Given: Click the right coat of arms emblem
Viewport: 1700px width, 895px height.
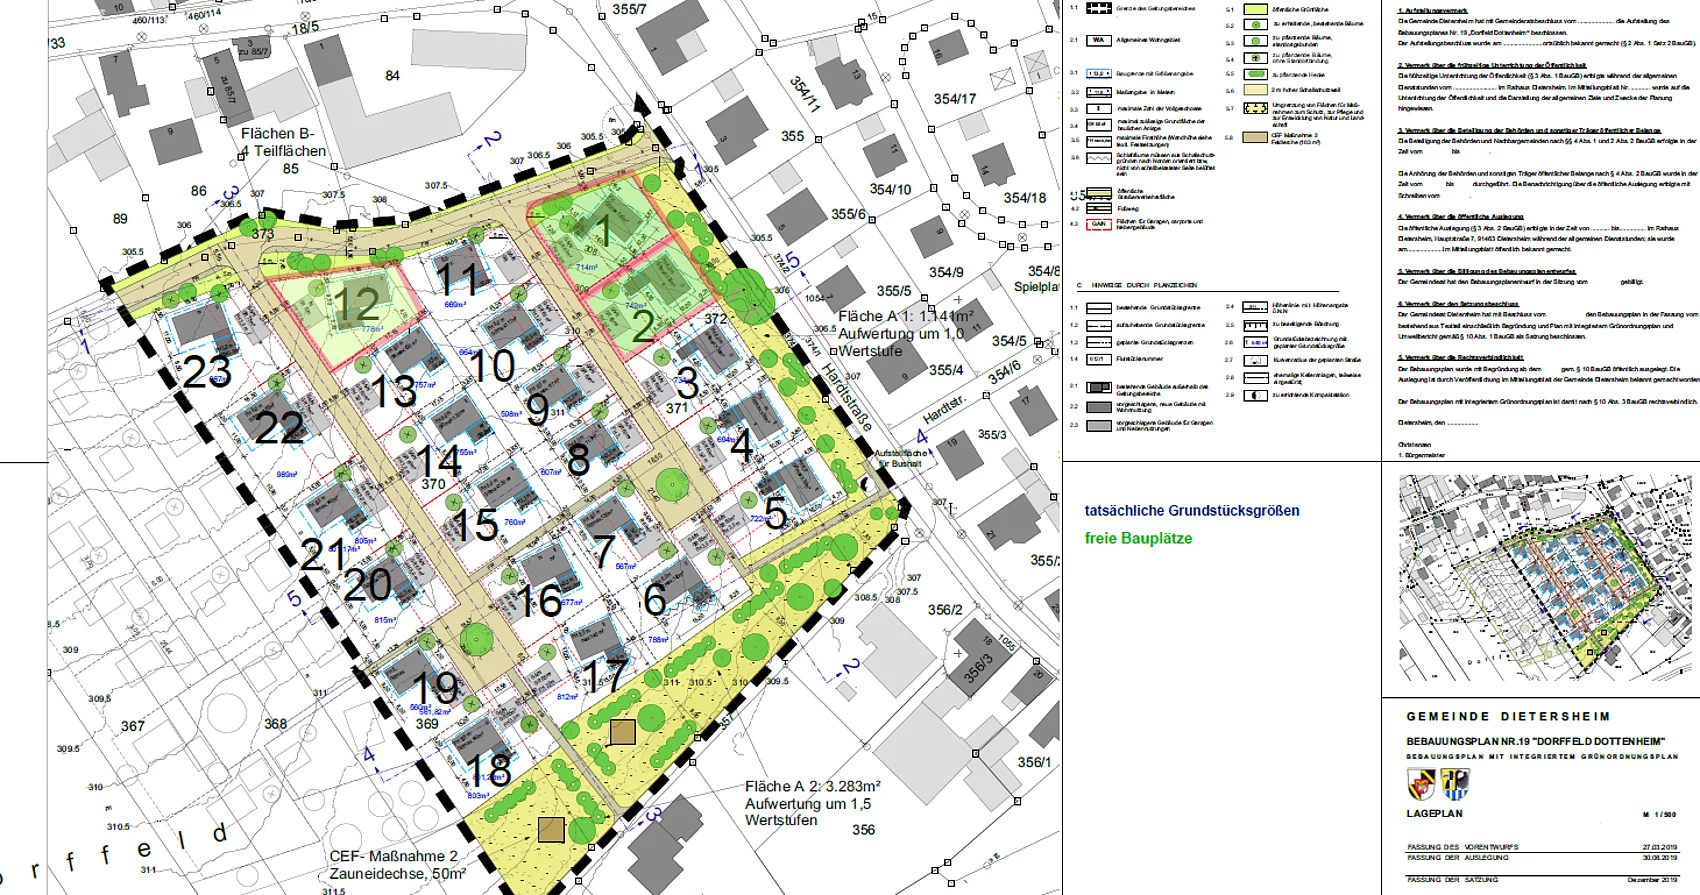Looking at the screenshot, I should pos(1455,784).
